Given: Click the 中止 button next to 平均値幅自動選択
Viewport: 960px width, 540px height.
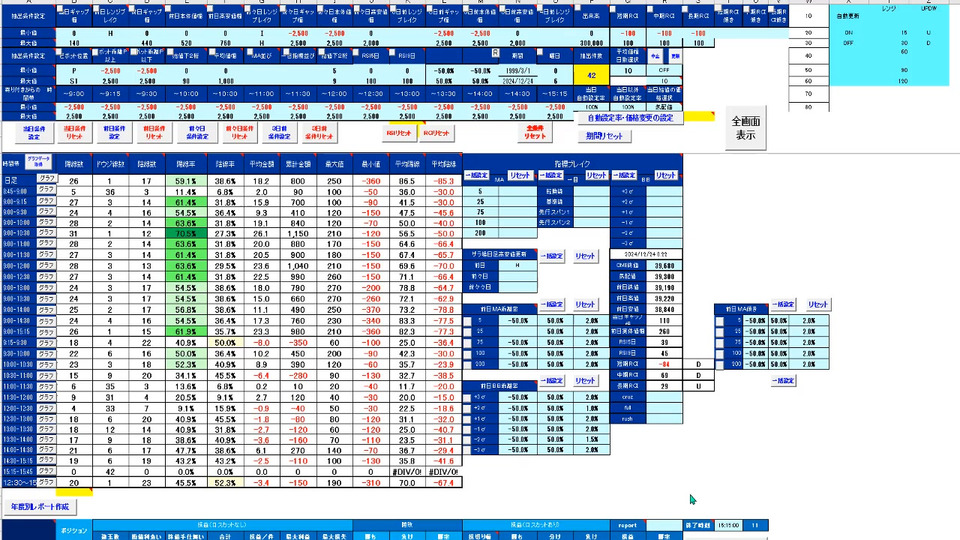Looking at the screenshot, I should tap(656, 56).
